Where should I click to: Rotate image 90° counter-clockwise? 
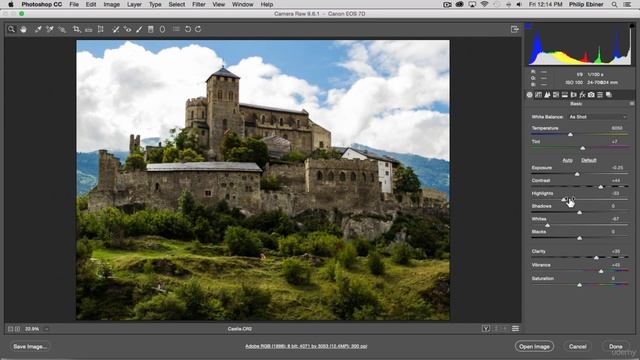[x=188, y=29]
